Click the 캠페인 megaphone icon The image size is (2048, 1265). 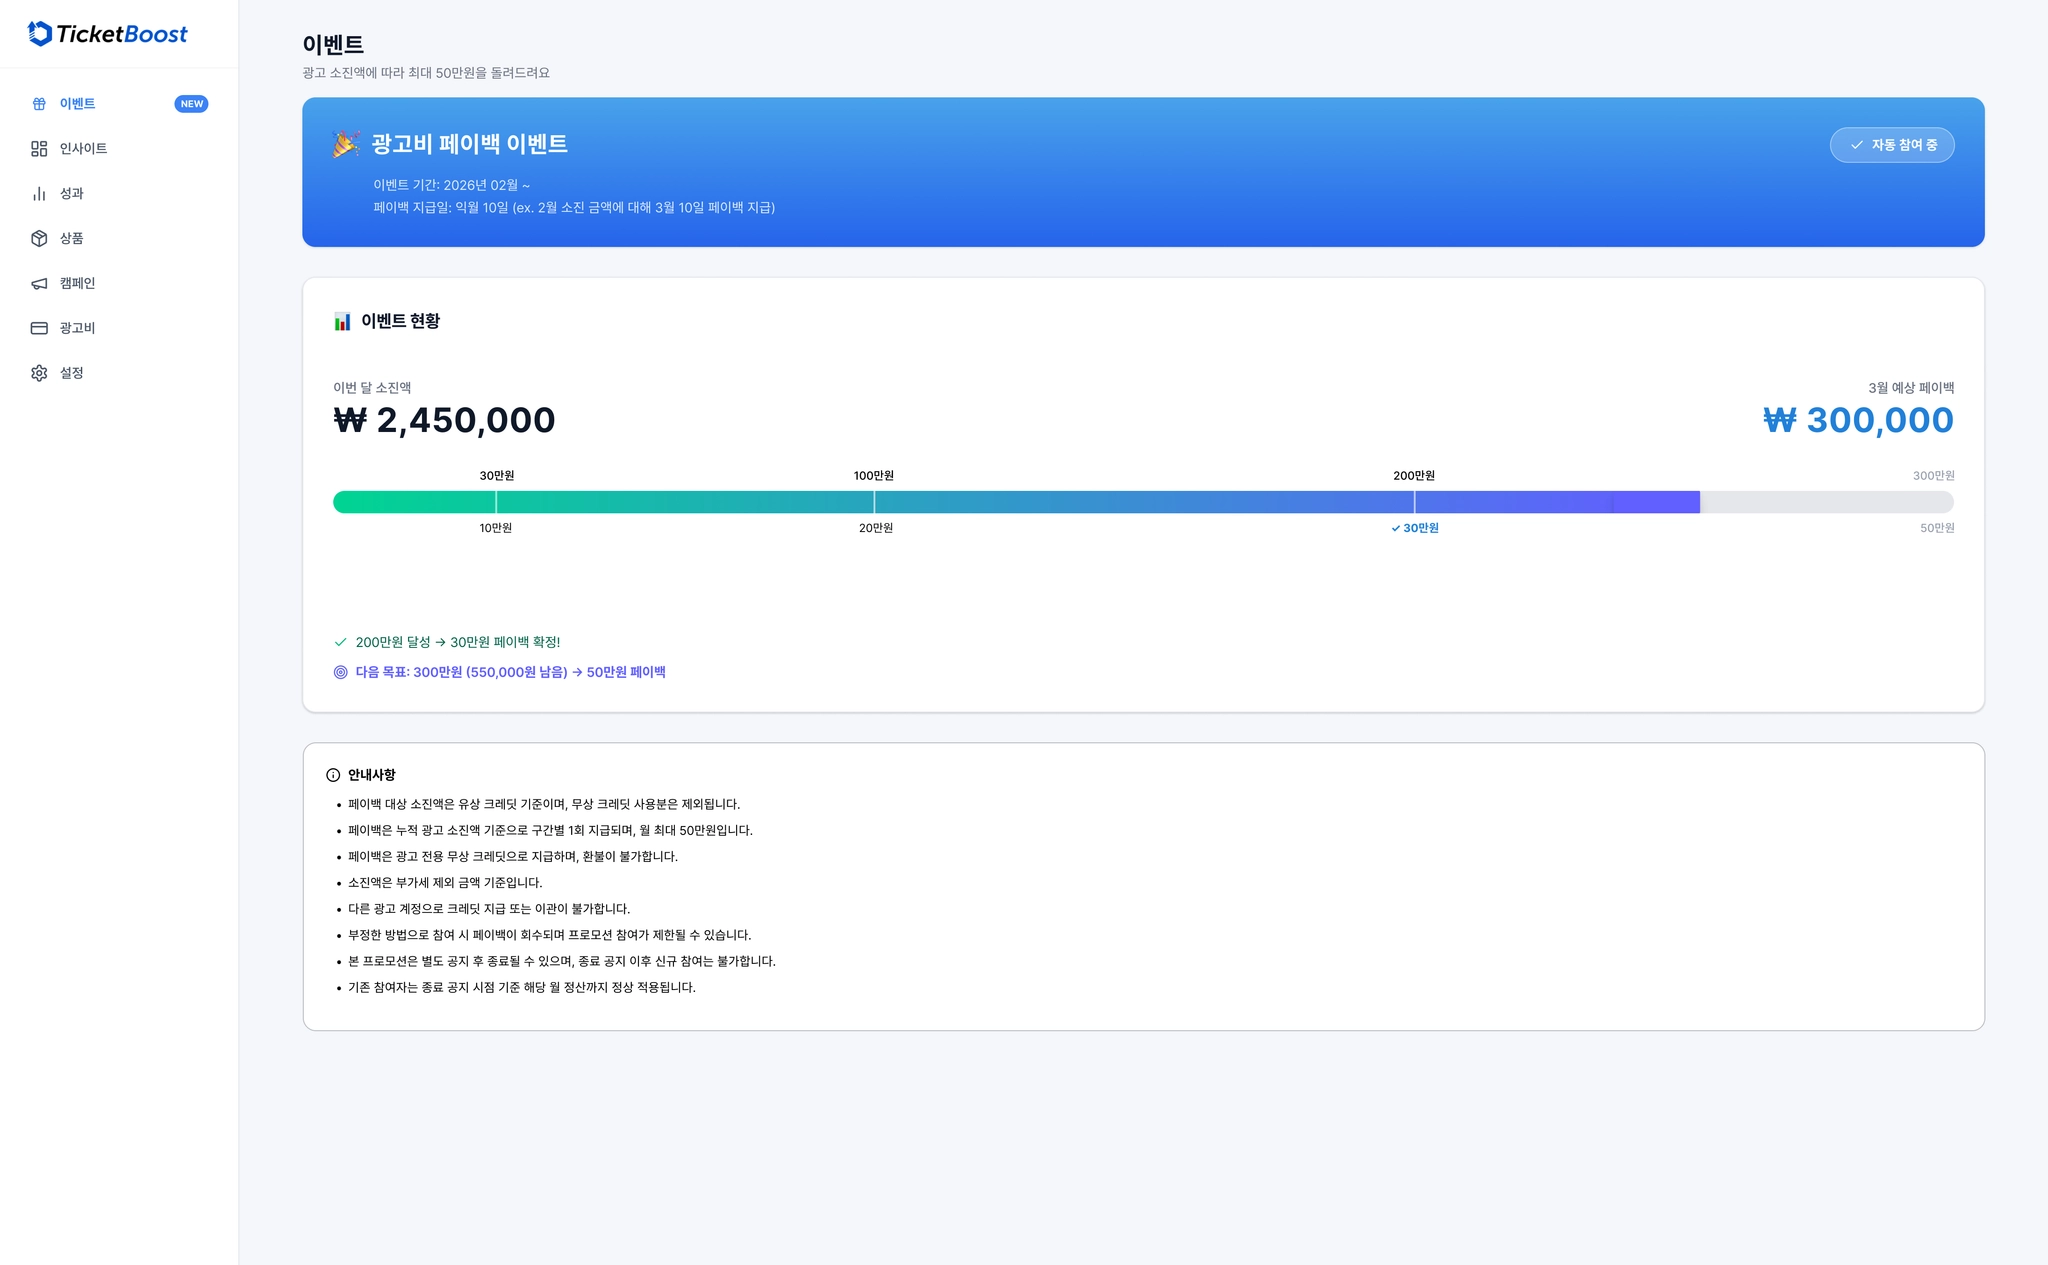(x=39, y=284)
